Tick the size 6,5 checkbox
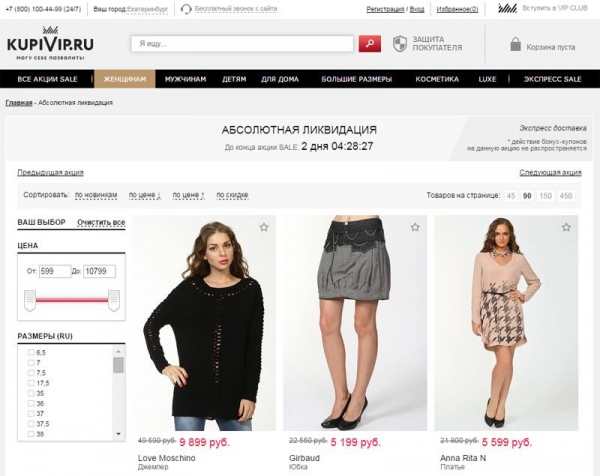 point(31,352)
